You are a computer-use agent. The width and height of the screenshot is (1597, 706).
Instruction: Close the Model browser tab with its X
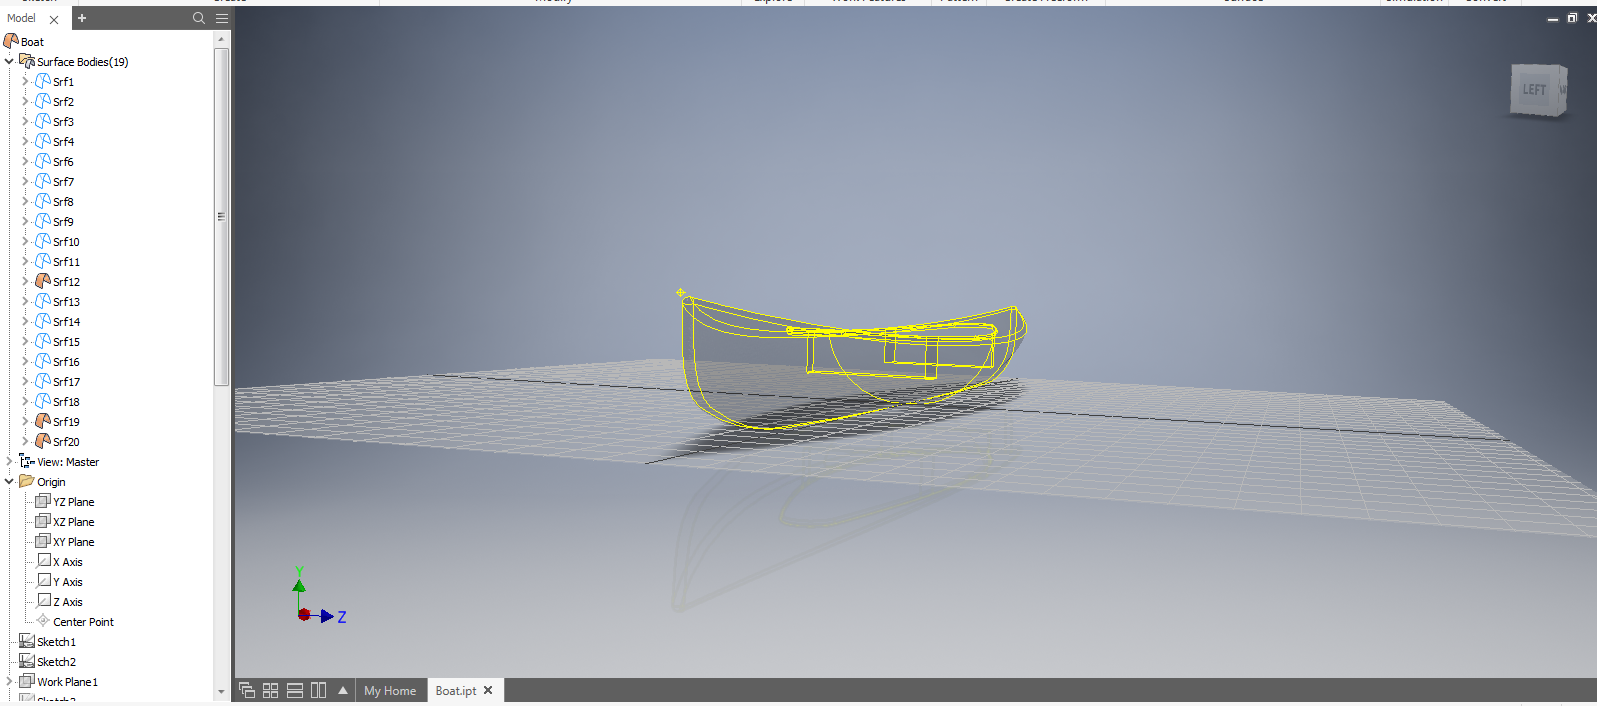[x=54, y=19]
